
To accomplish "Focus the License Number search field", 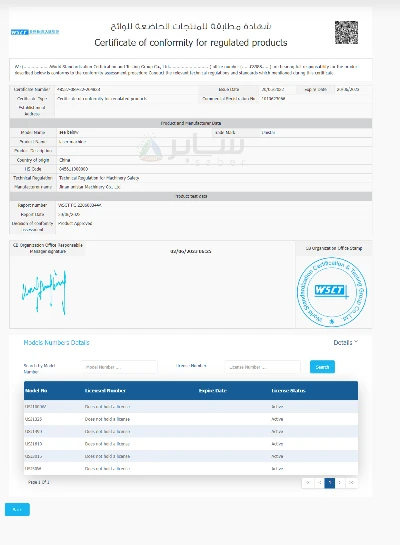I will tap(262, 367).
